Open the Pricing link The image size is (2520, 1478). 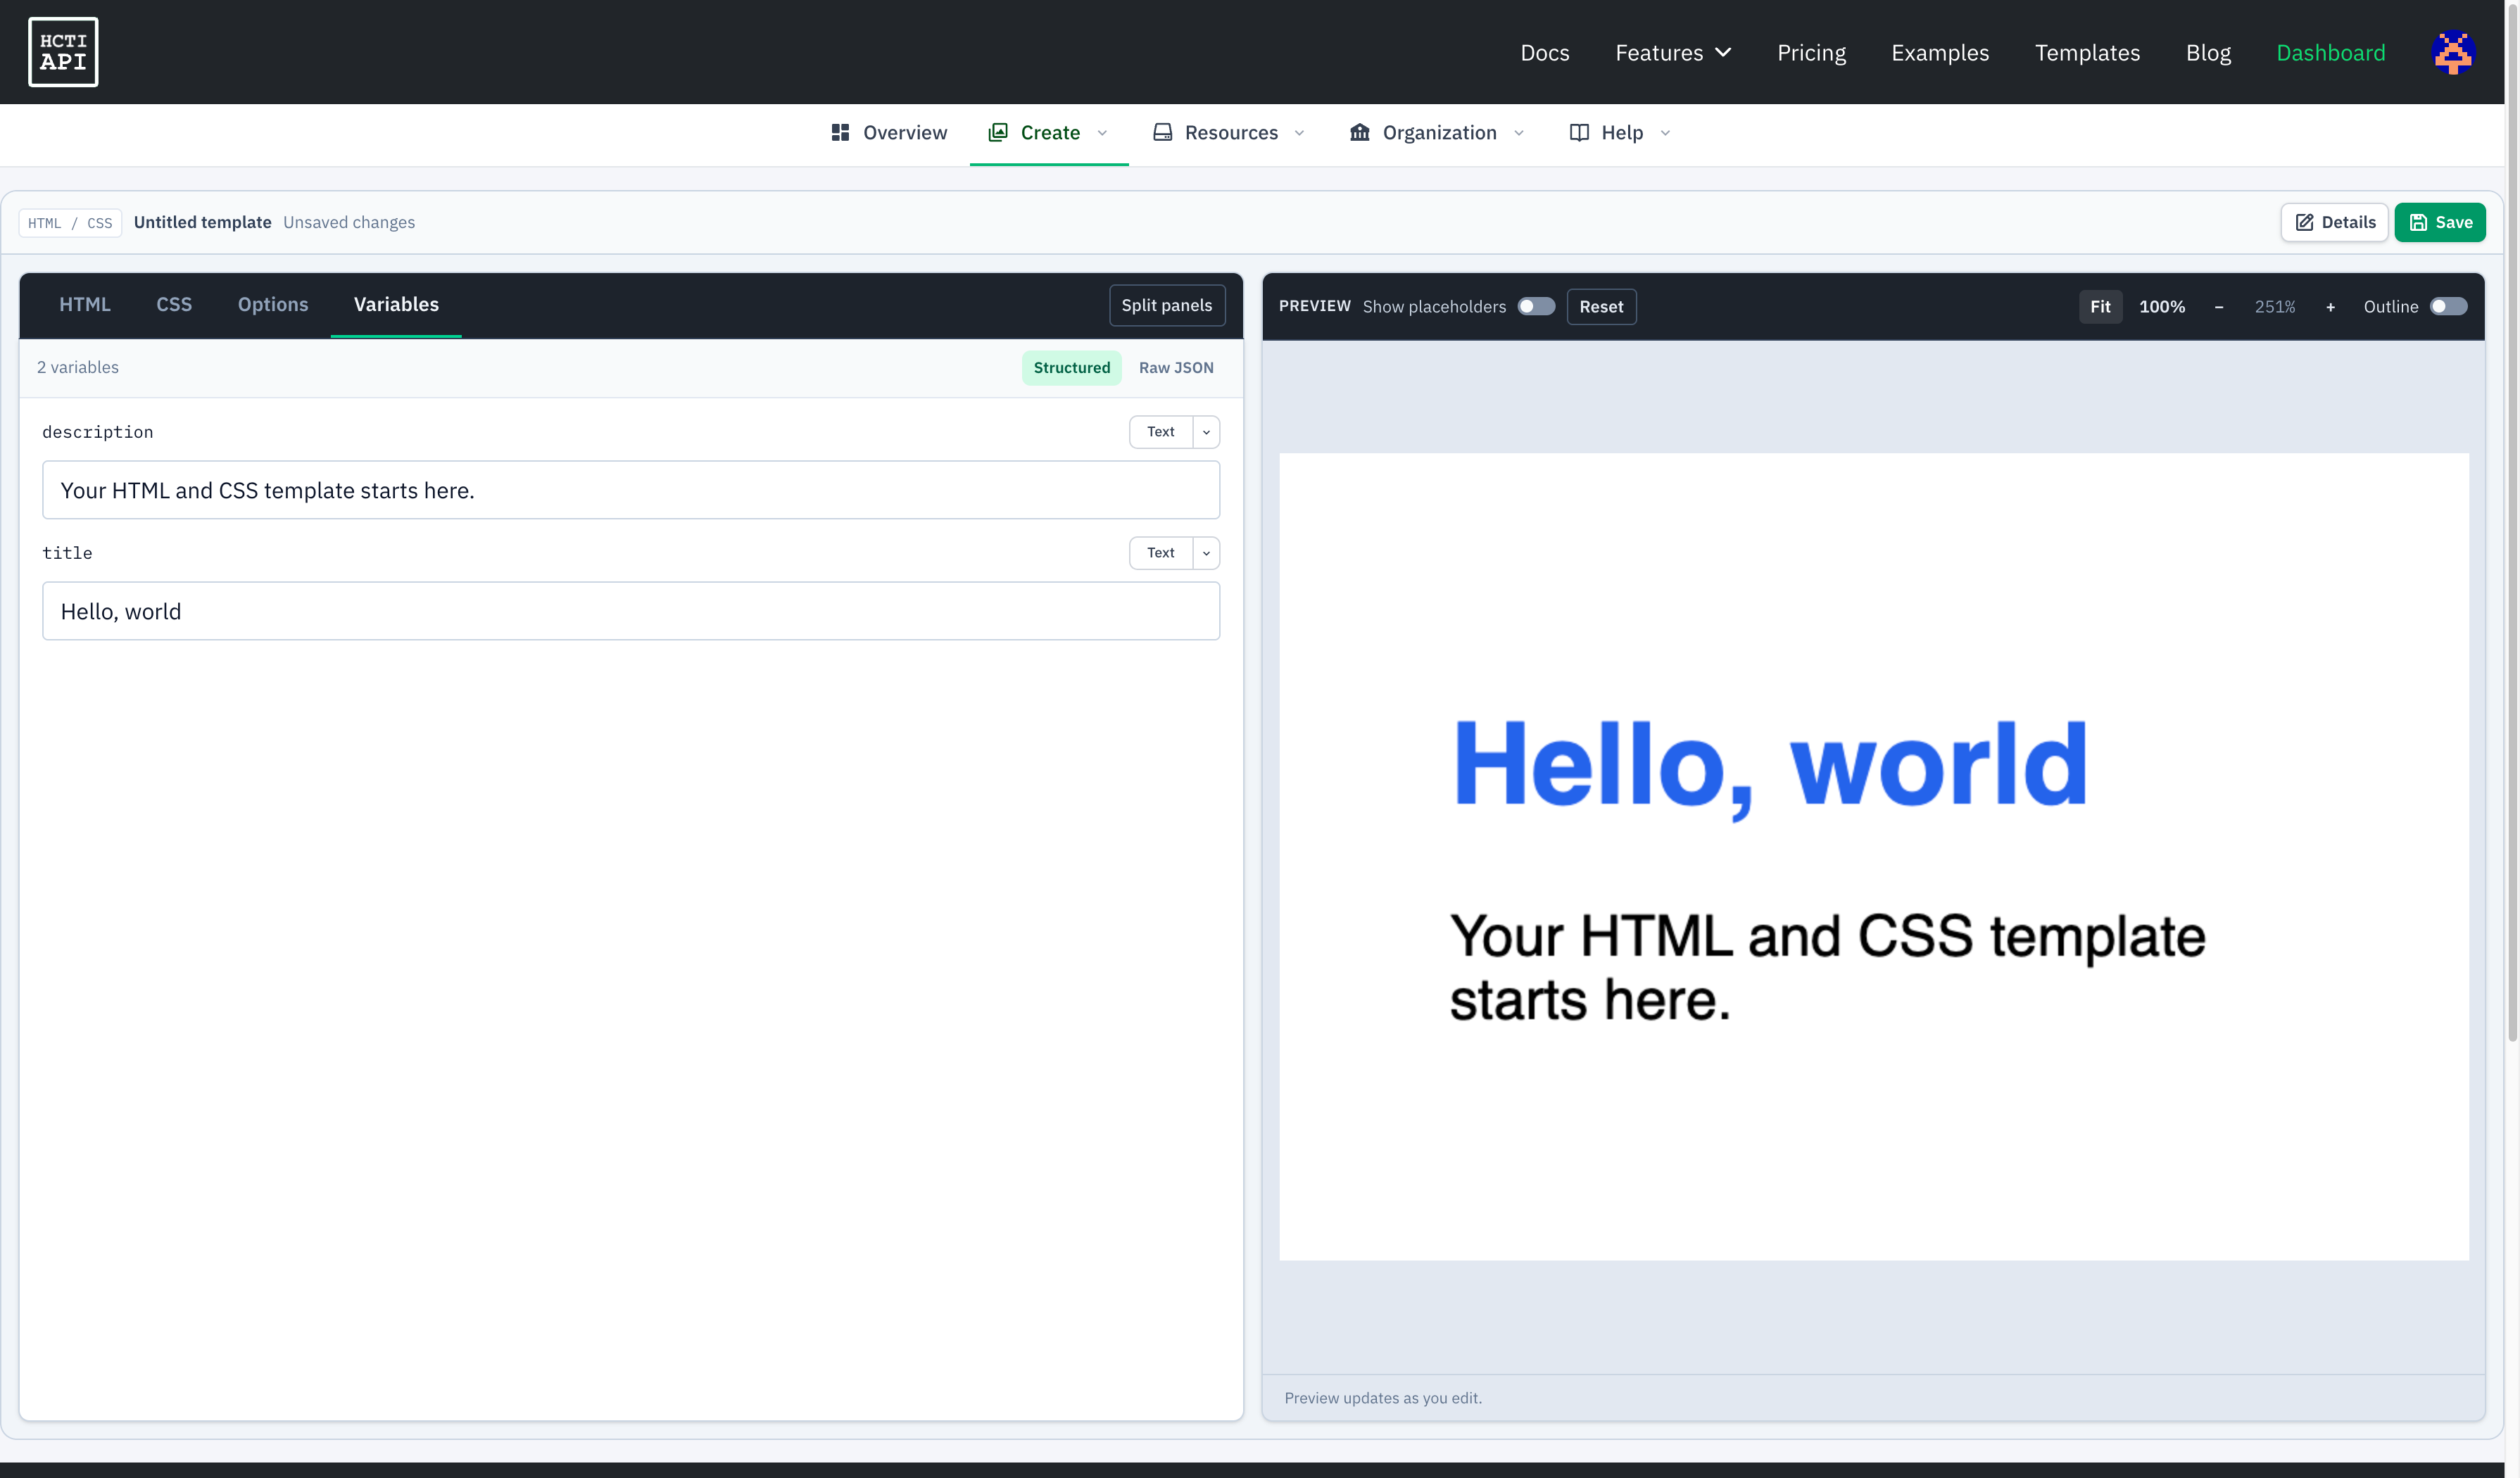pos(1811,52)
